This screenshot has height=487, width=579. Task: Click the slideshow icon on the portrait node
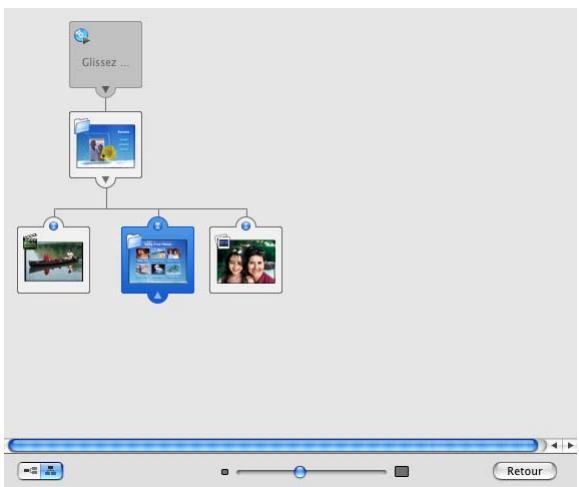coord(222,242)
